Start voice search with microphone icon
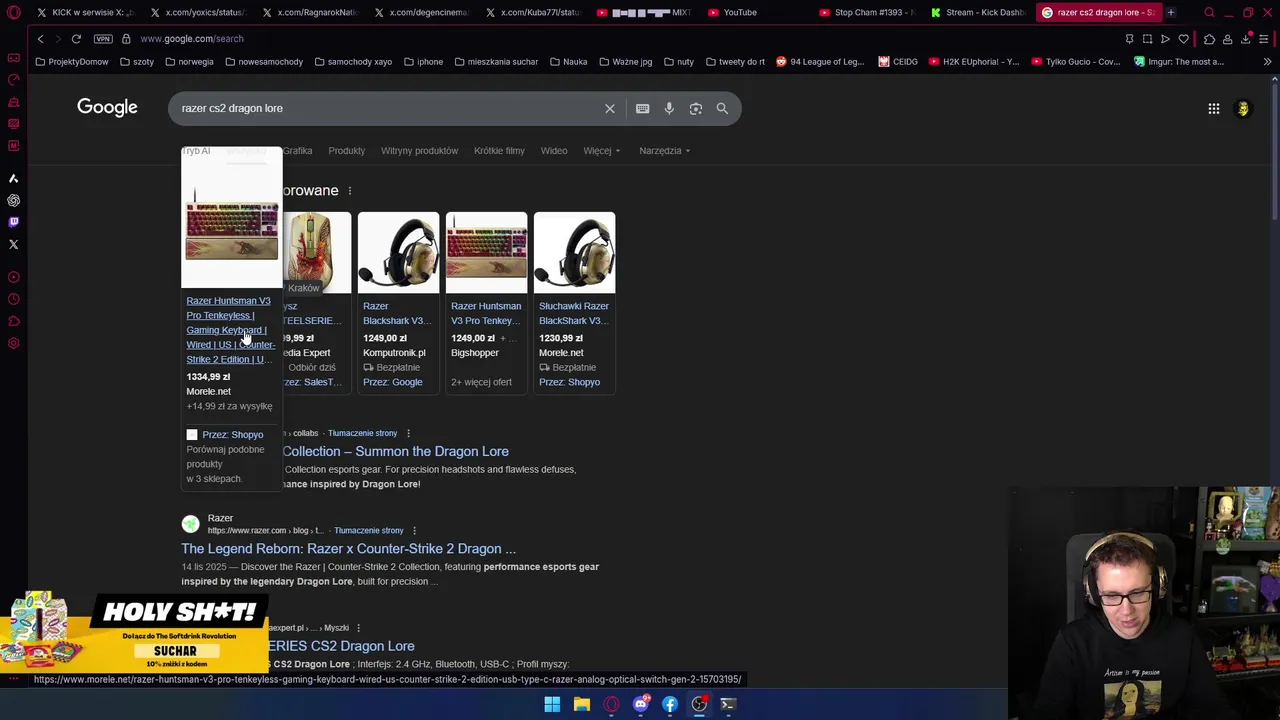Viewport: 1280px width, 720px height. click(x=669, y=108)
